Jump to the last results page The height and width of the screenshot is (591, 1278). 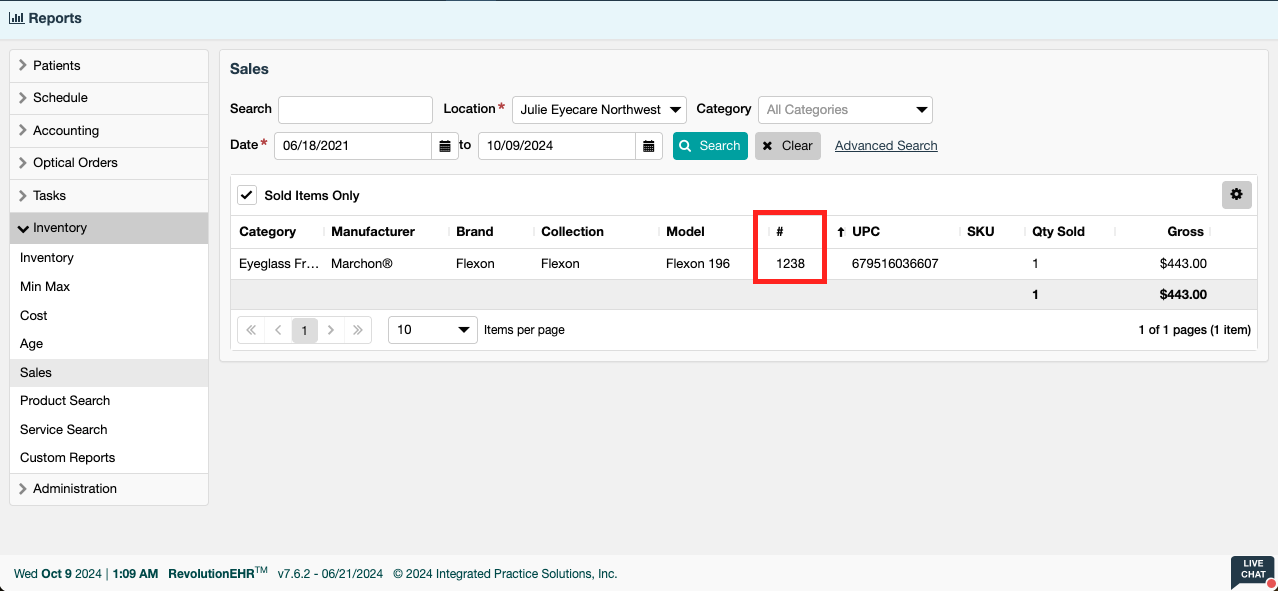tap(357, 330)
